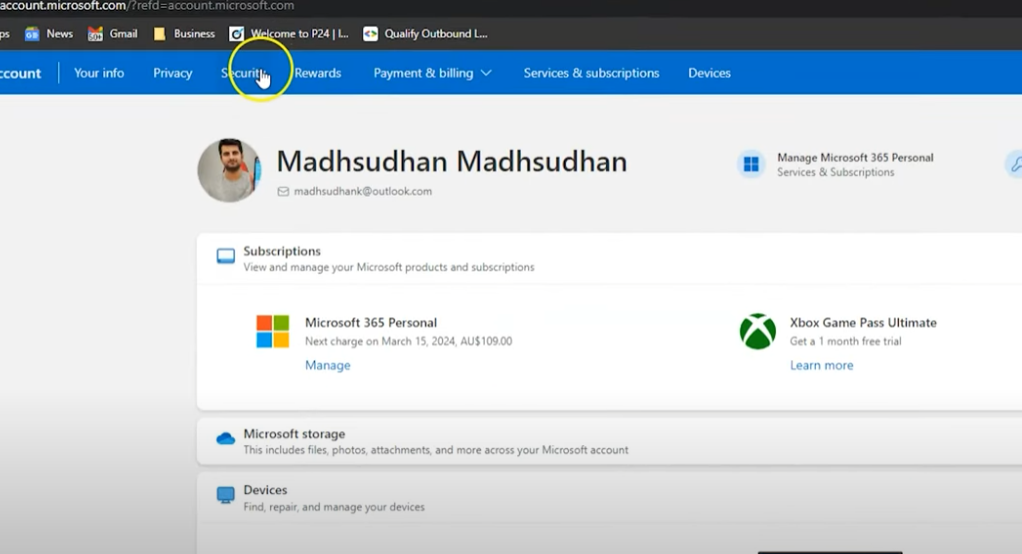Click the email envelope icon
Image resolution: width=1022 pixels, height=554 pixels.
pos(283,191)
